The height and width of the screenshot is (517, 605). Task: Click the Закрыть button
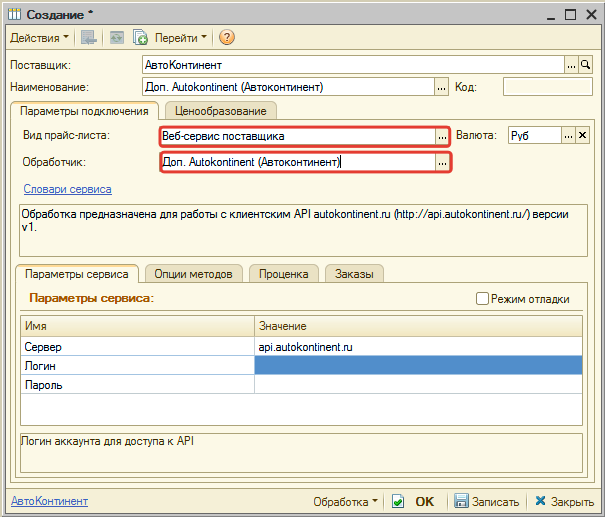564,502
